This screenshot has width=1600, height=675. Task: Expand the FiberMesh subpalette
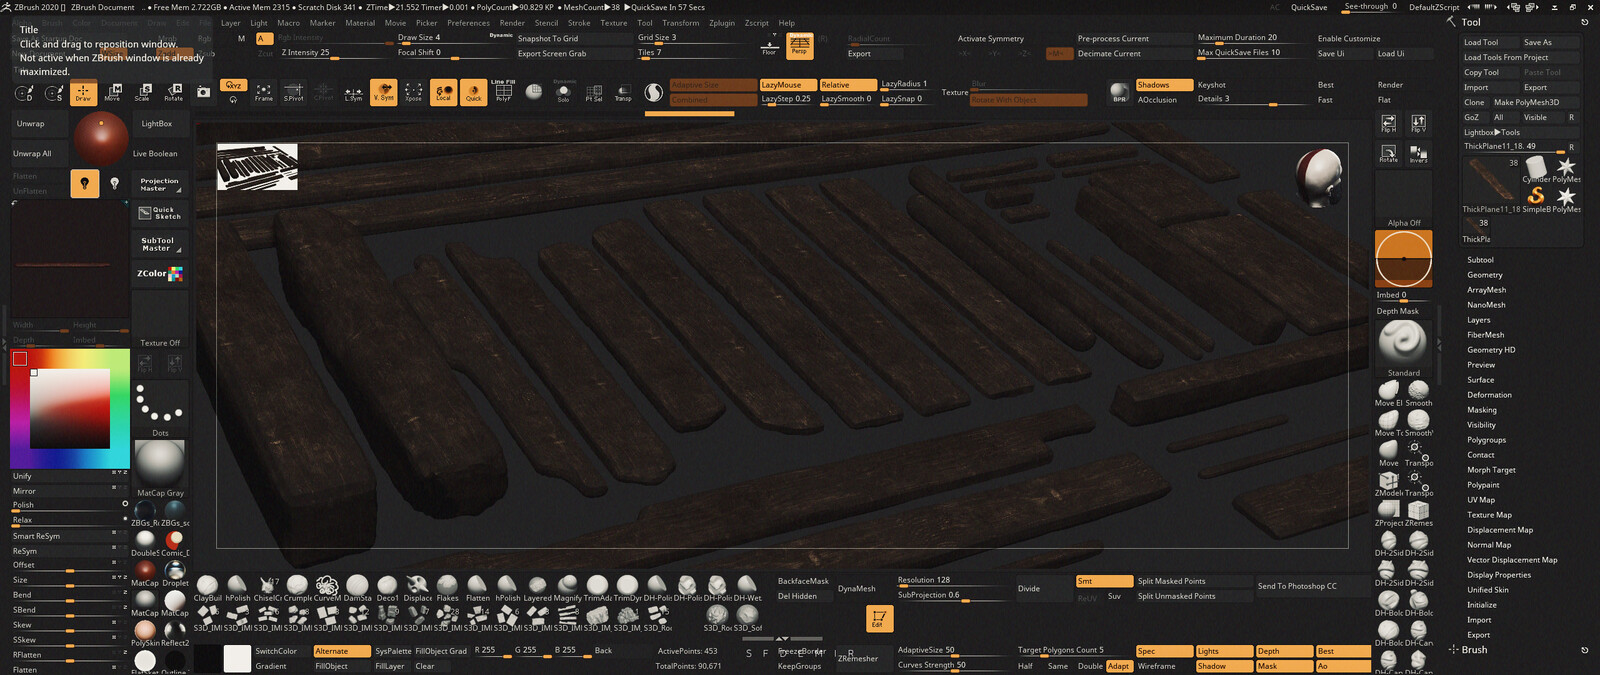coord(1486,335)
